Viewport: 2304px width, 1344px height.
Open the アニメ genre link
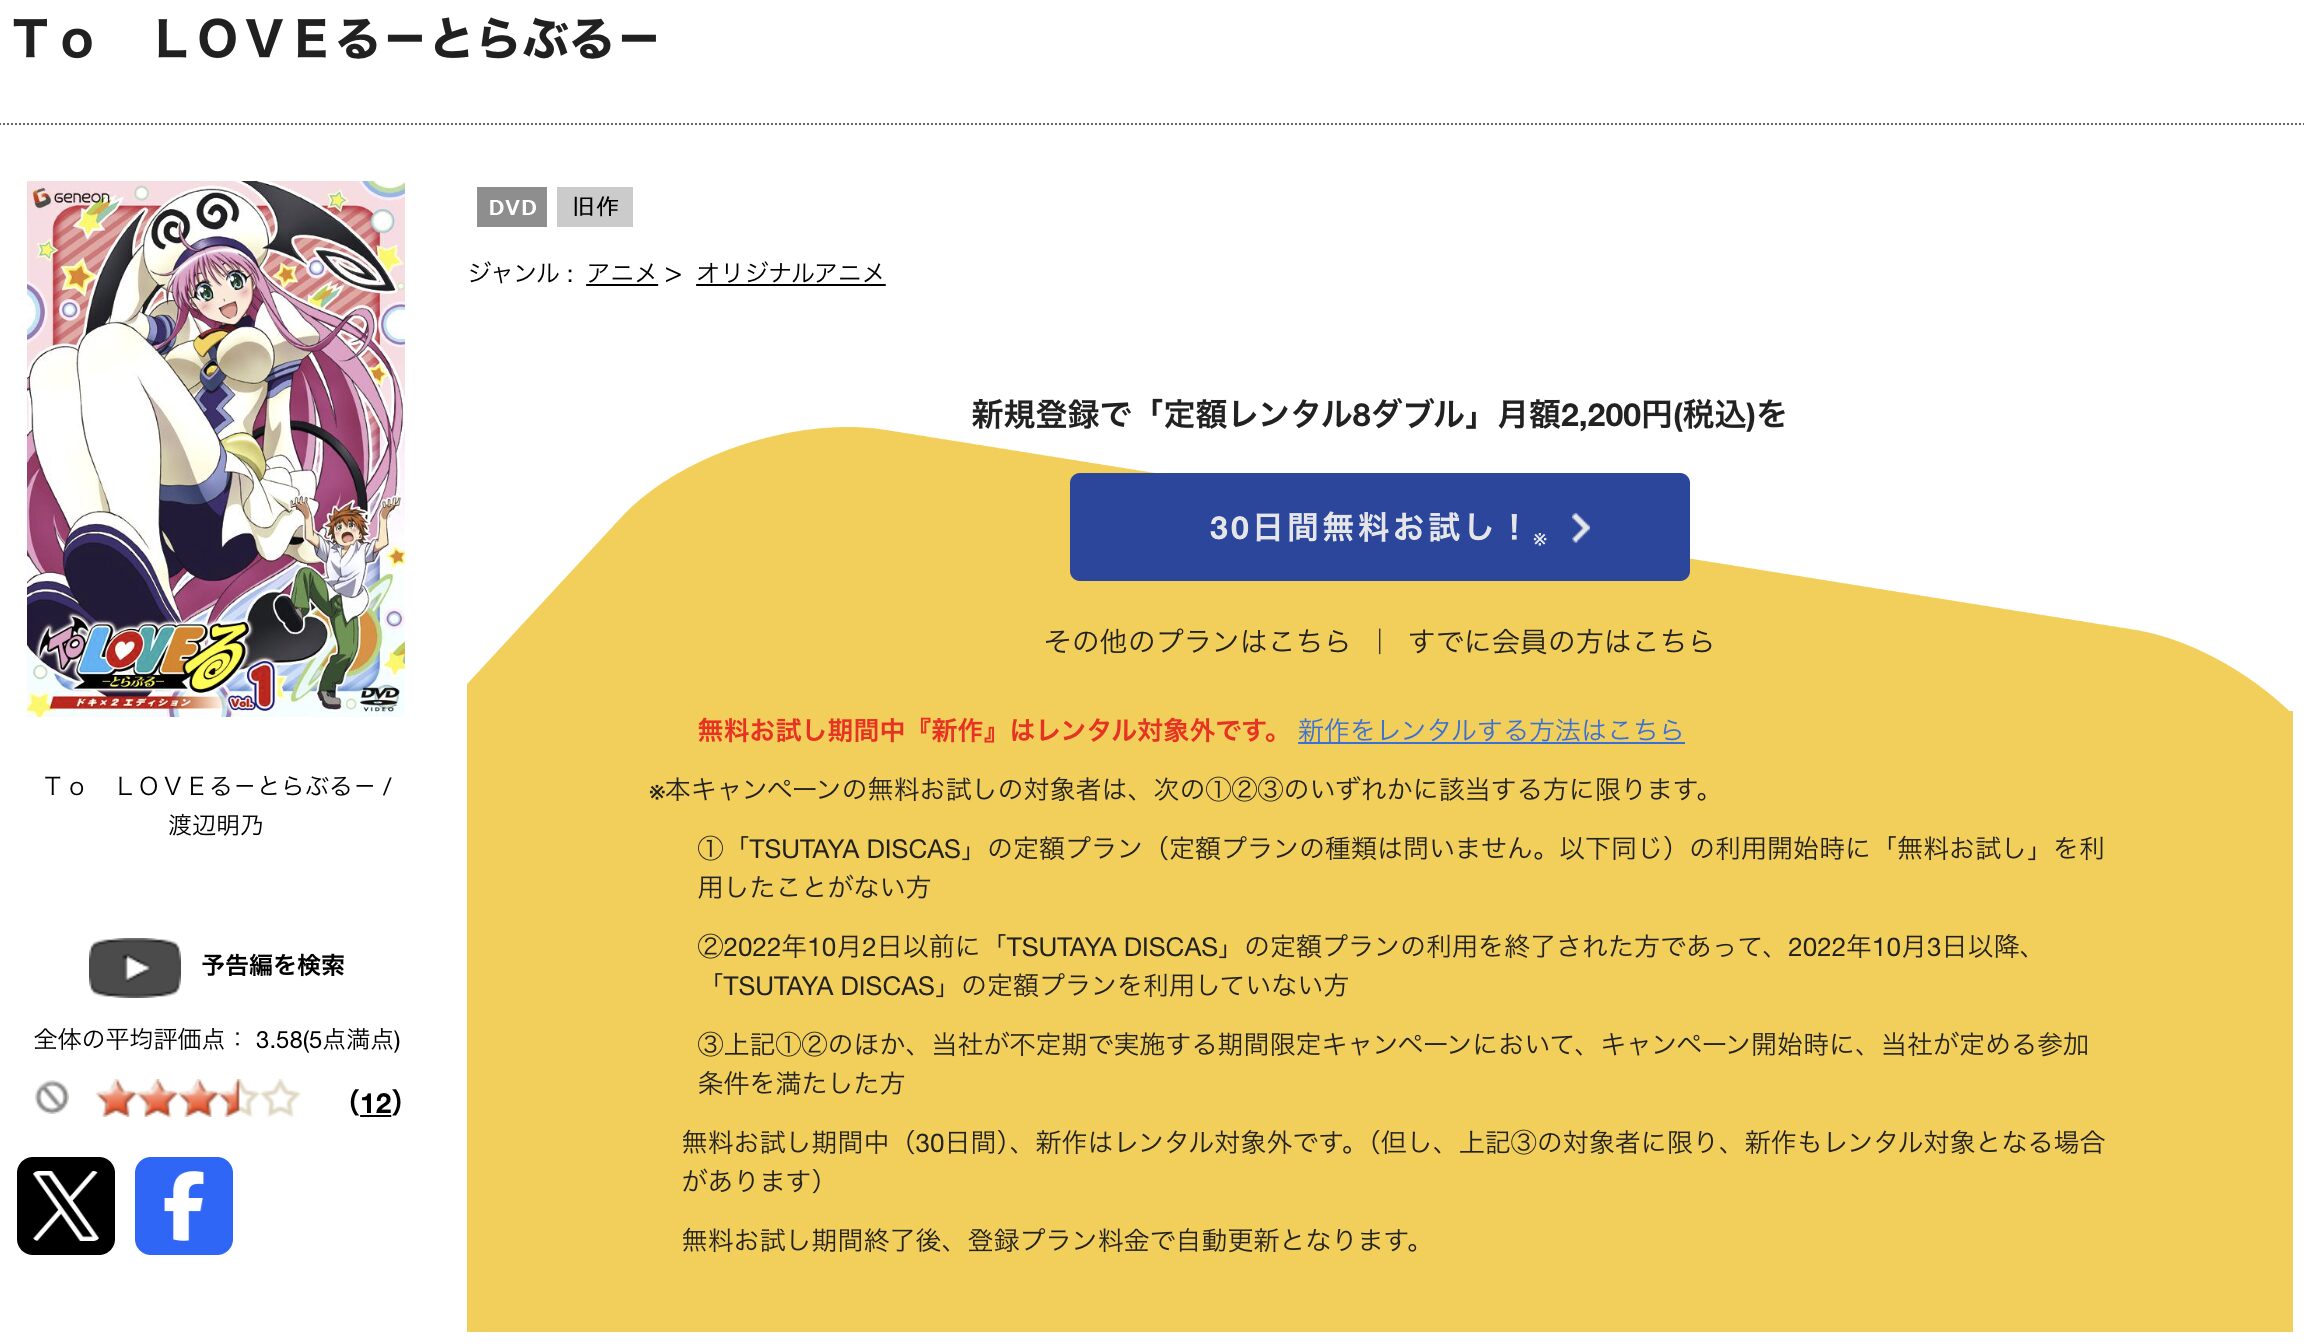click(622, 273)
